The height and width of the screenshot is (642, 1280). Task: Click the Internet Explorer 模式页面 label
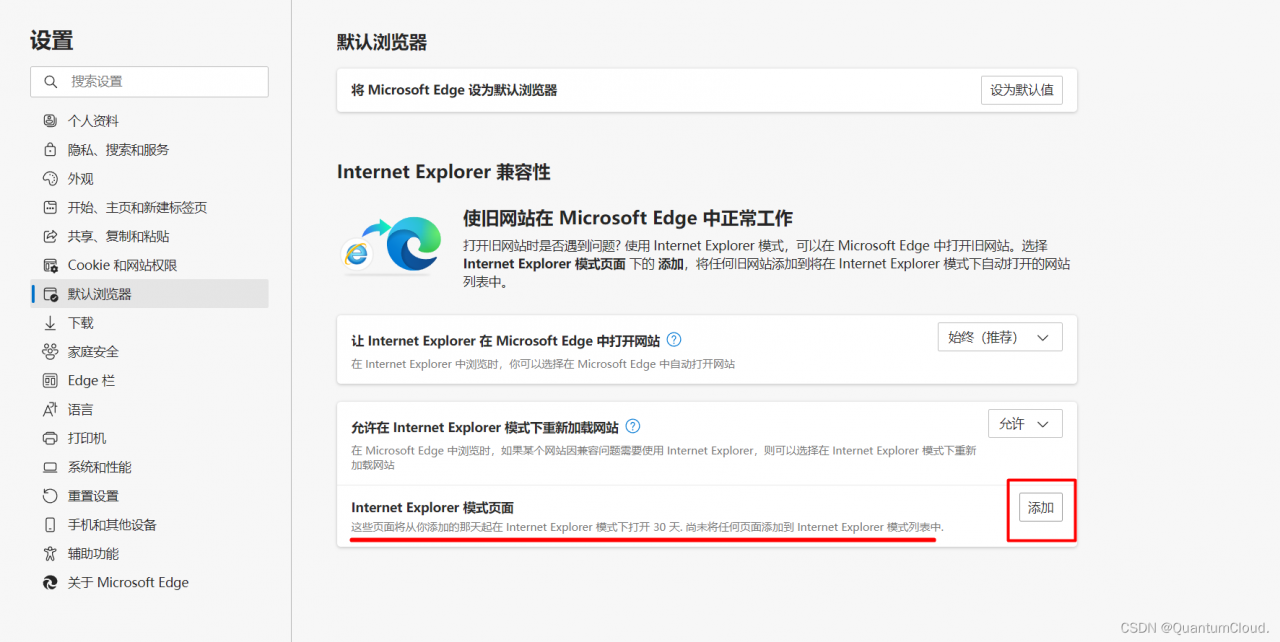pos(432,508)
